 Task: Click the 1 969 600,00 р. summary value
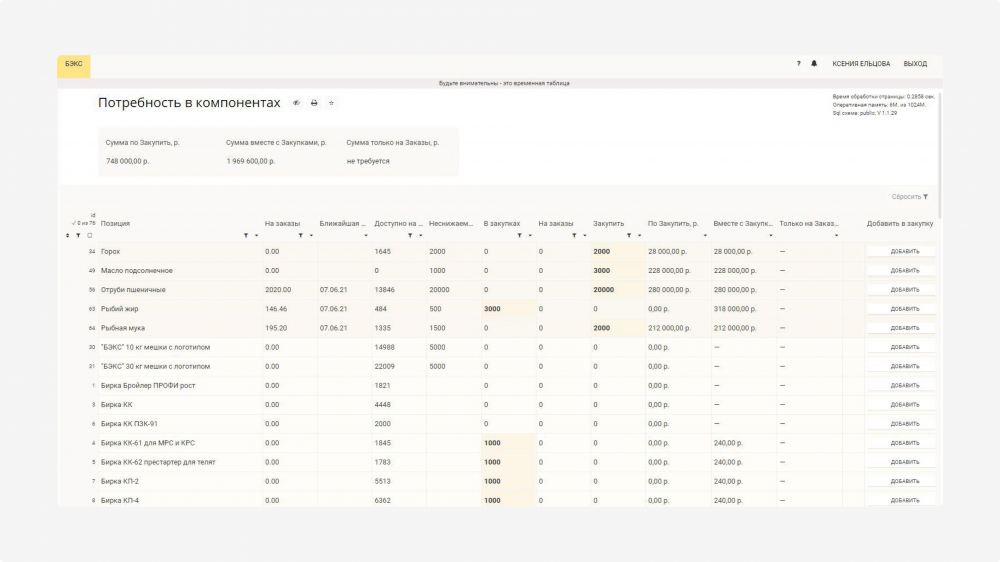251,161
